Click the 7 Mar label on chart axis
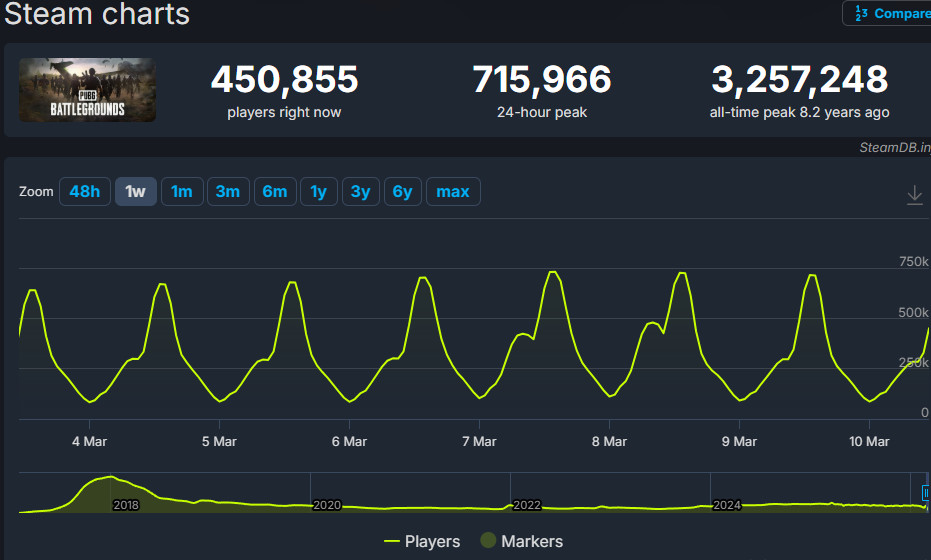 pos(479,441)
